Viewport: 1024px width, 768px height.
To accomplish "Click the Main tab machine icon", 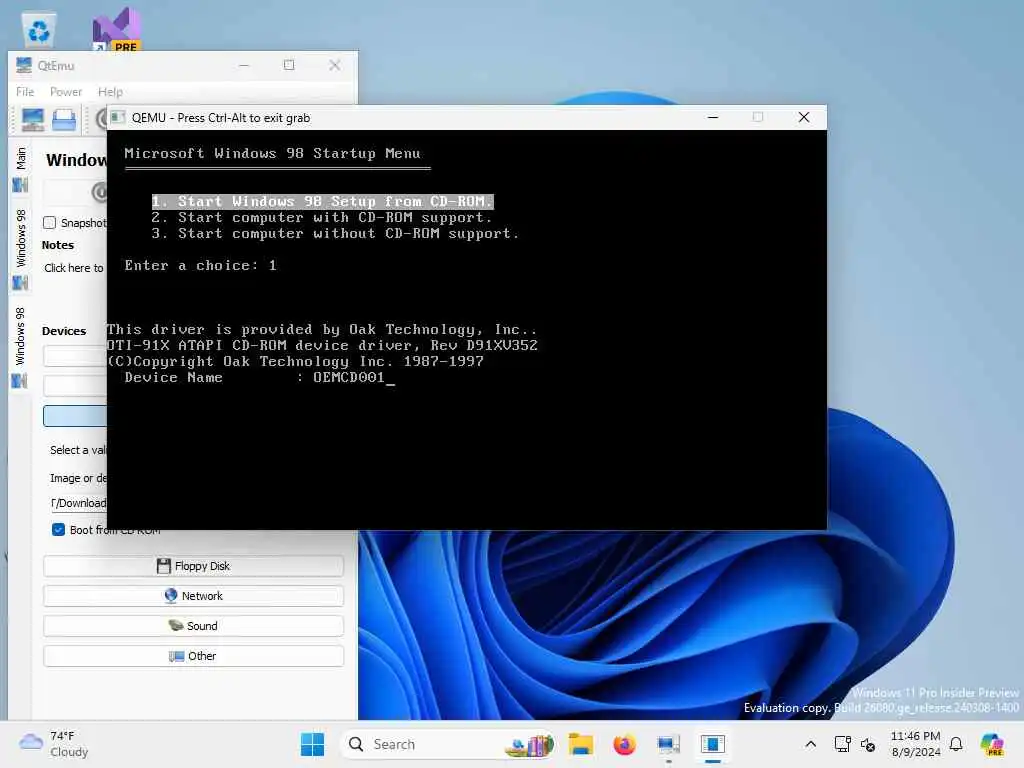I will point(21,185).
